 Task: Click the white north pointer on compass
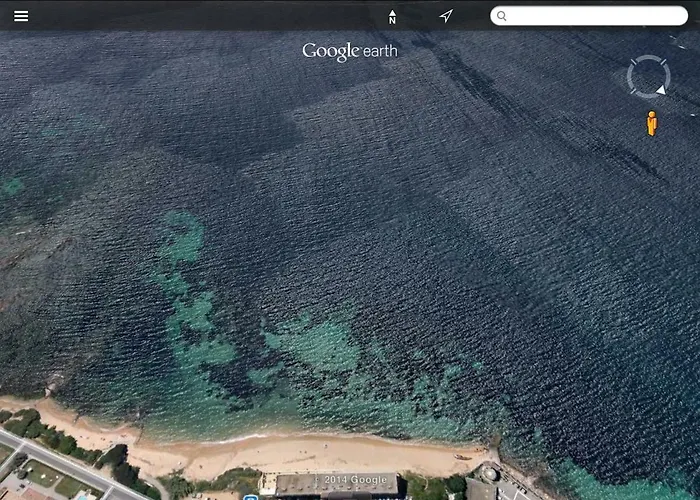(661, 90)
